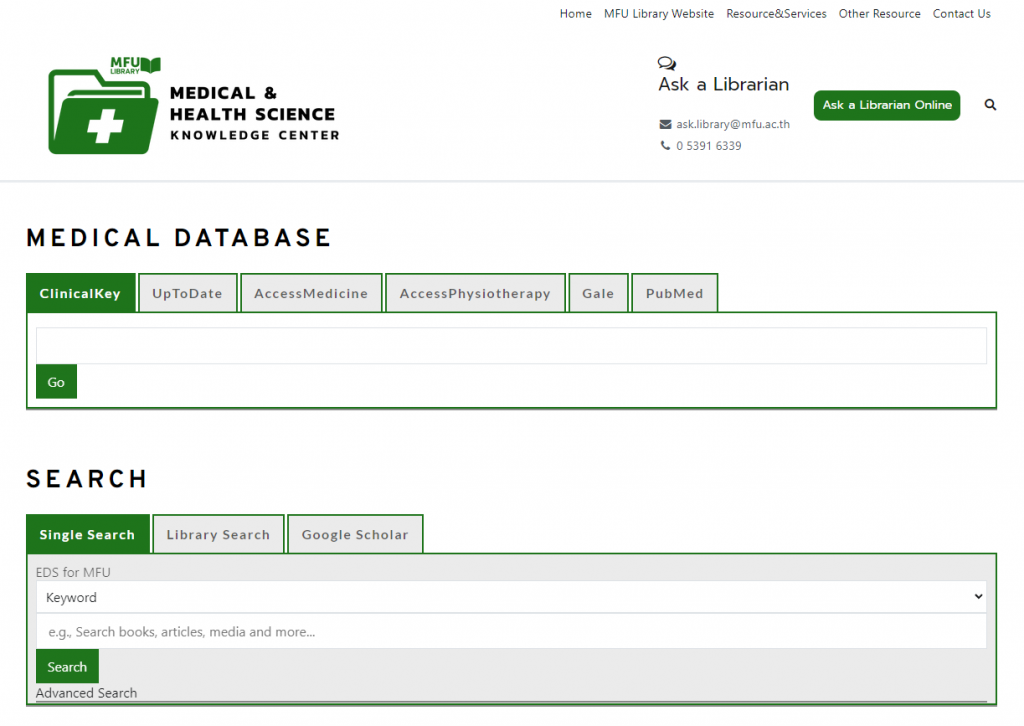Switch to the Gale database tab

pyautogui.click(x=598, y=294)
